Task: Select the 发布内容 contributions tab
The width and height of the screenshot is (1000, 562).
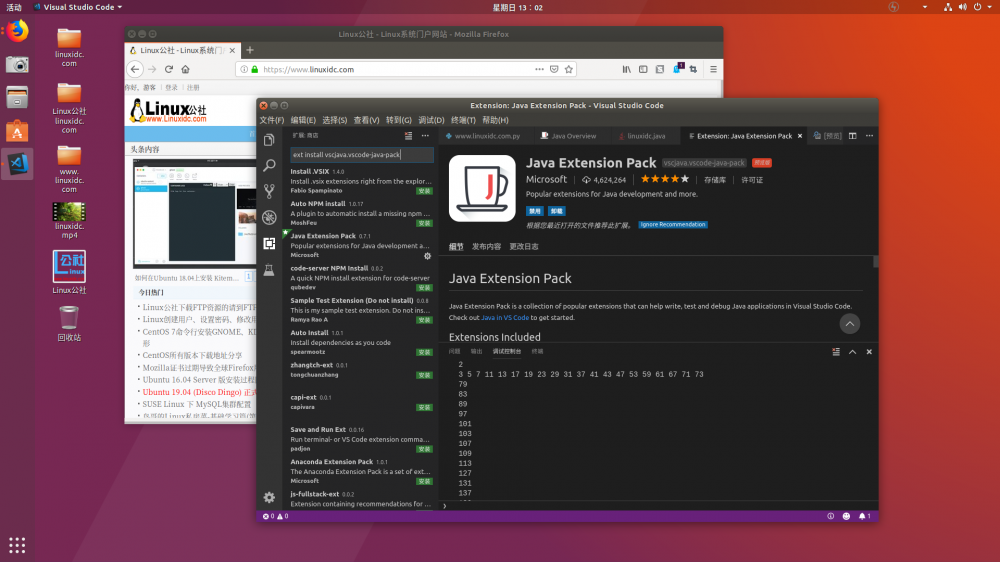Action: click(486, 246)
